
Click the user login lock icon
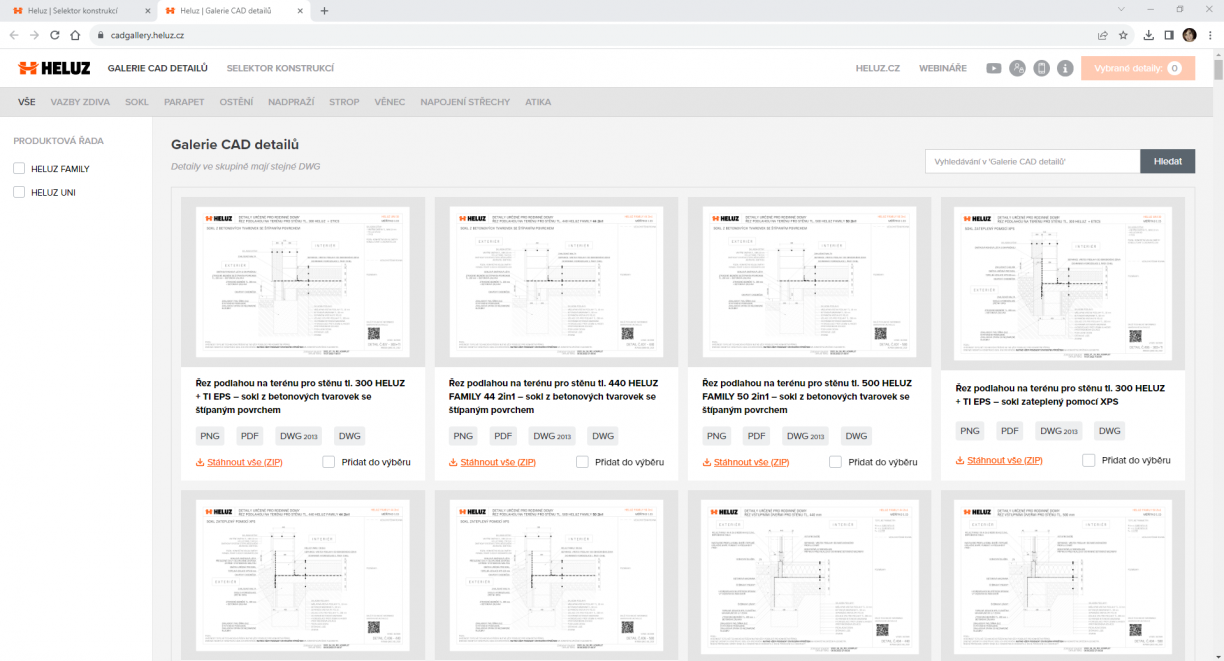(1017, 68)
